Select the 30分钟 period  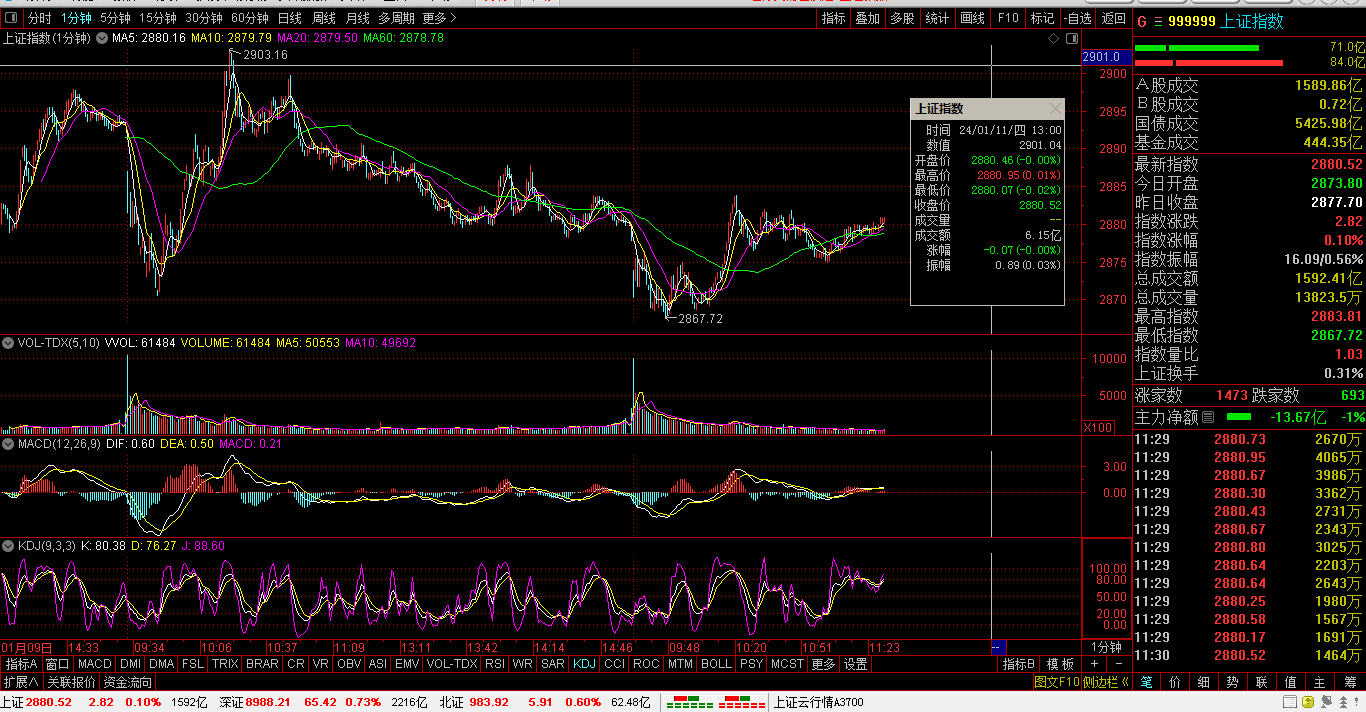coord(204,18)
